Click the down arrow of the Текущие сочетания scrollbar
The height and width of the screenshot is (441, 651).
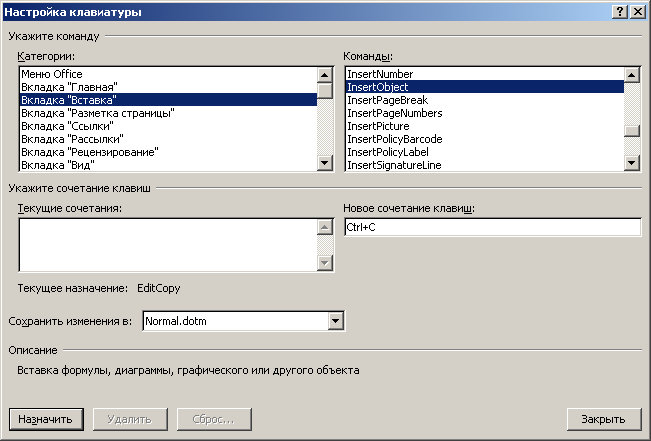324,262
